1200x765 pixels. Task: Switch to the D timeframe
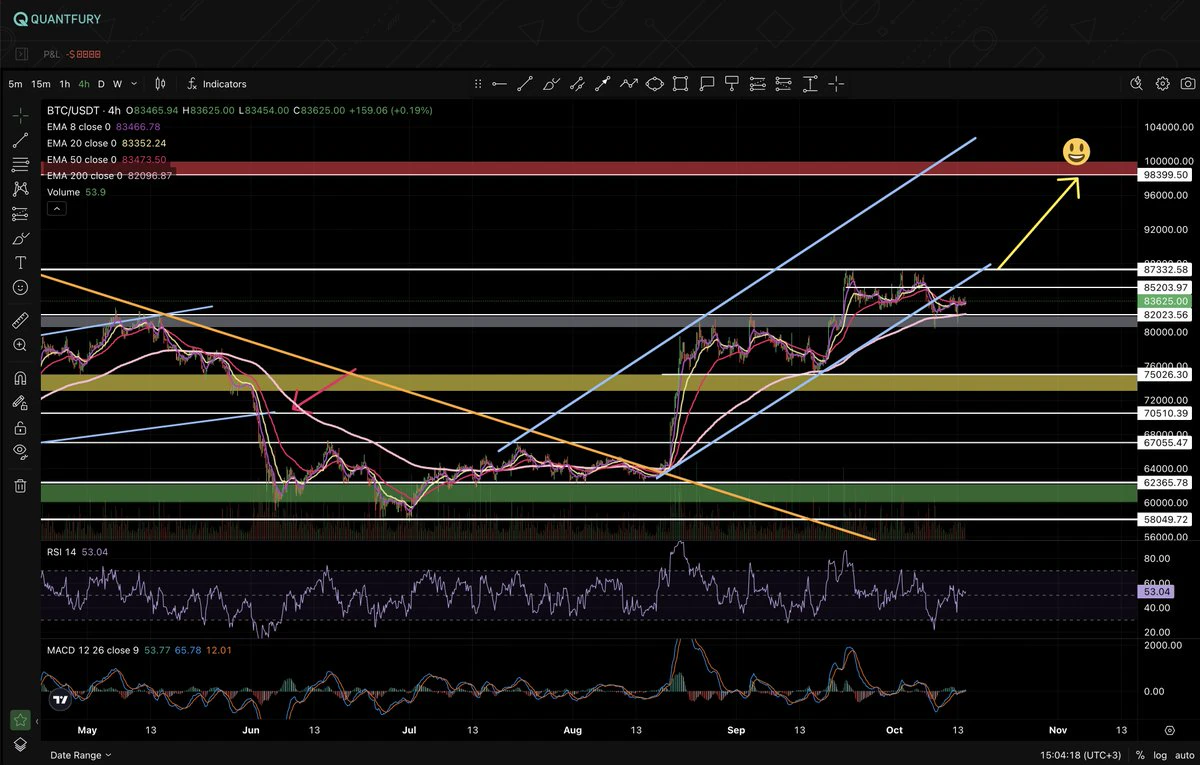click(x=101, y=84)
